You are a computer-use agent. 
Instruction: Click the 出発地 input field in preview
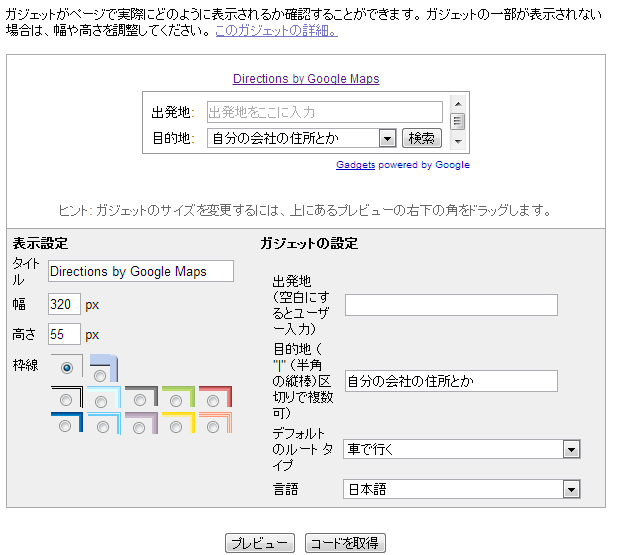pos(324,112)
